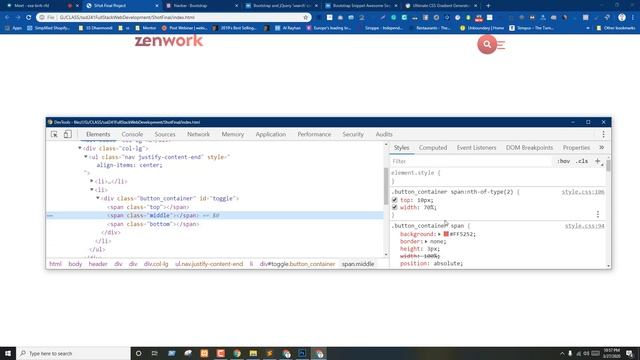Screen dimensions: 640x360
Task: Click the red search icon on webpage
Action: click(x=487, y=44)
